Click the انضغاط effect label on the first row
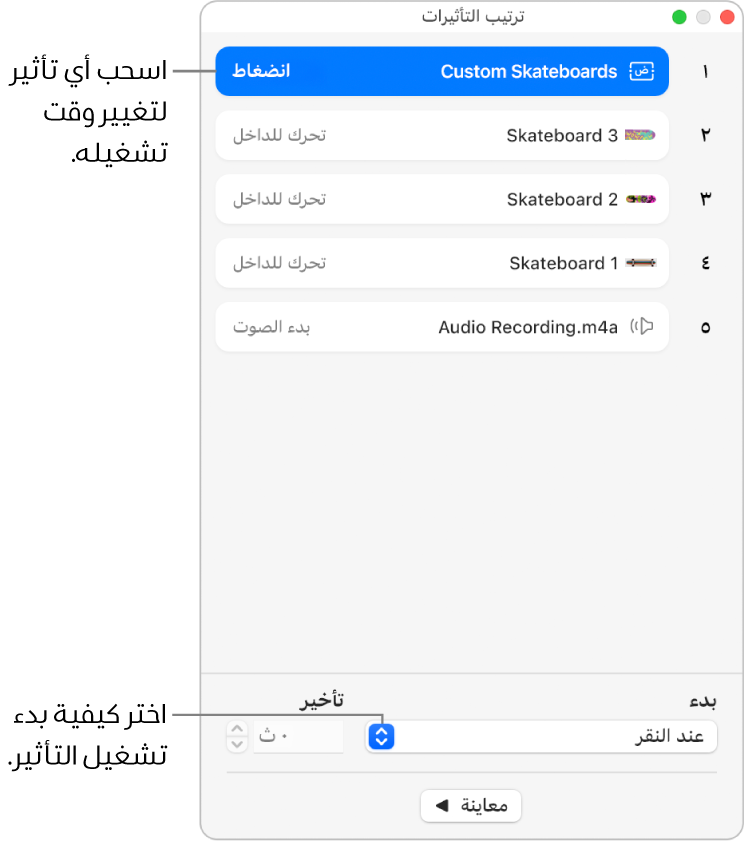Screen dimensions: 745x841 [x=262, y=72]
